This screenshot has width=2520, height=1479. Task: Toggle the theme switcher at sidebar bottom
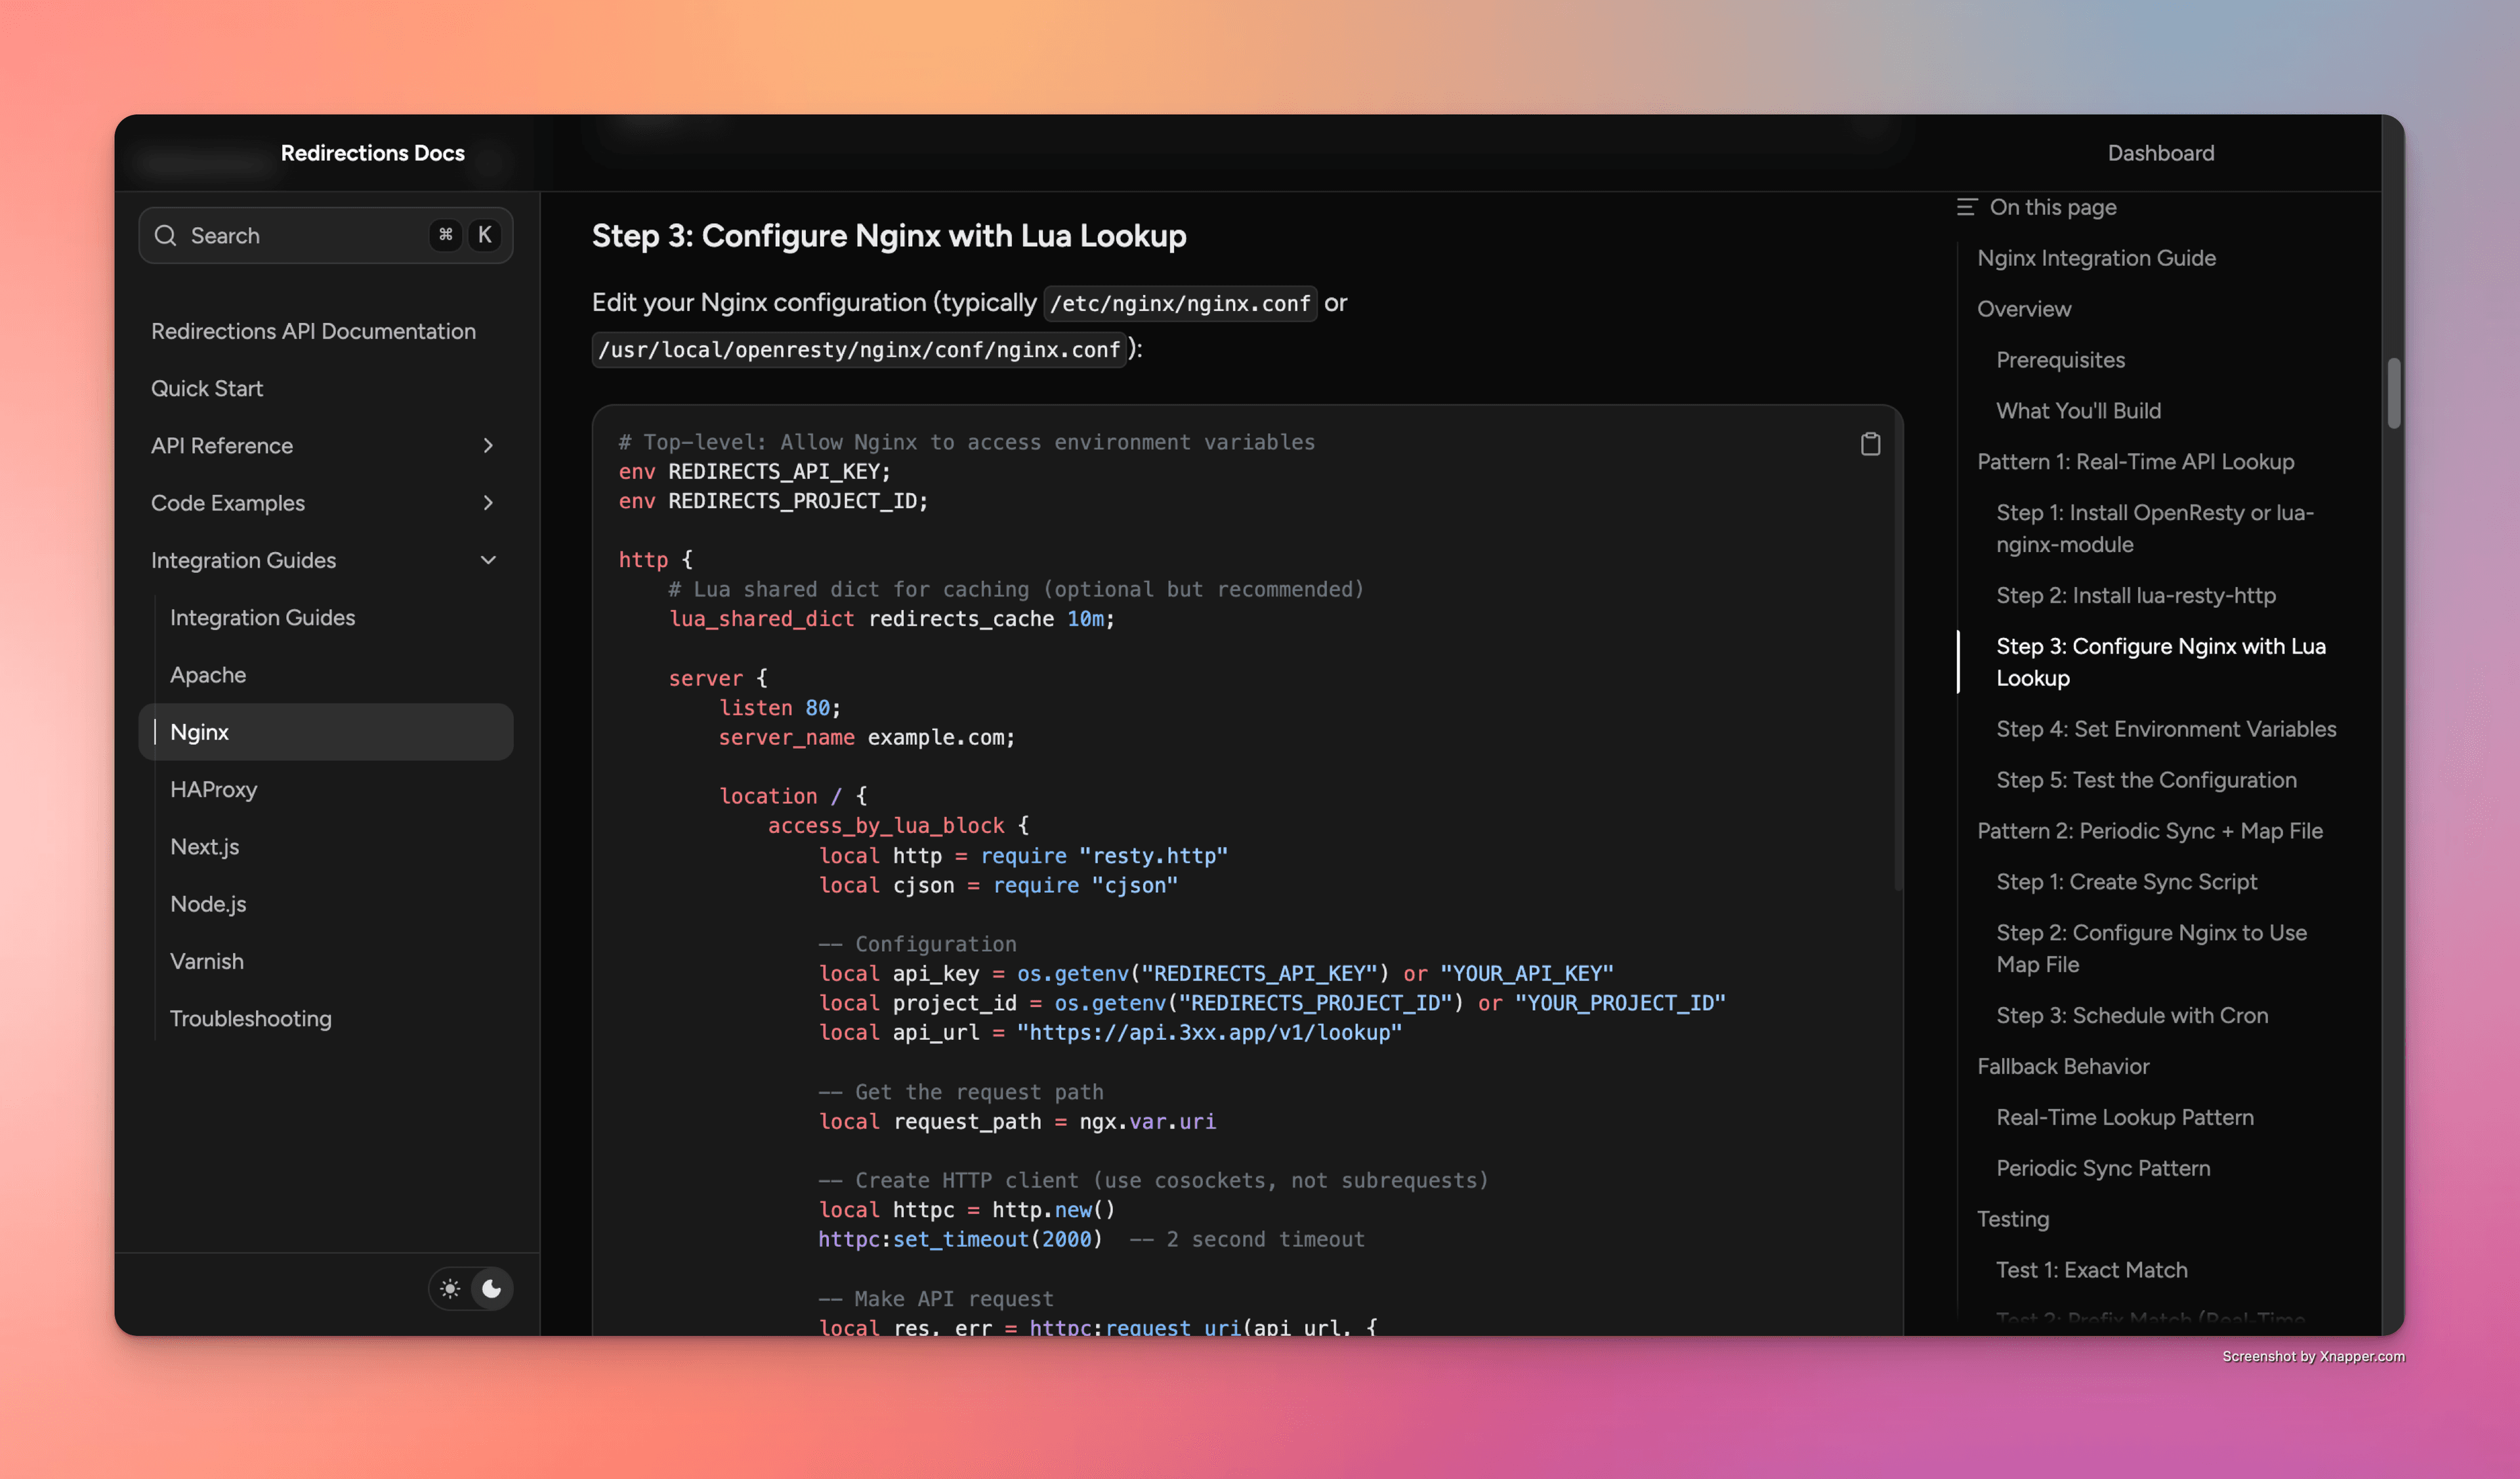(470, 1289)
